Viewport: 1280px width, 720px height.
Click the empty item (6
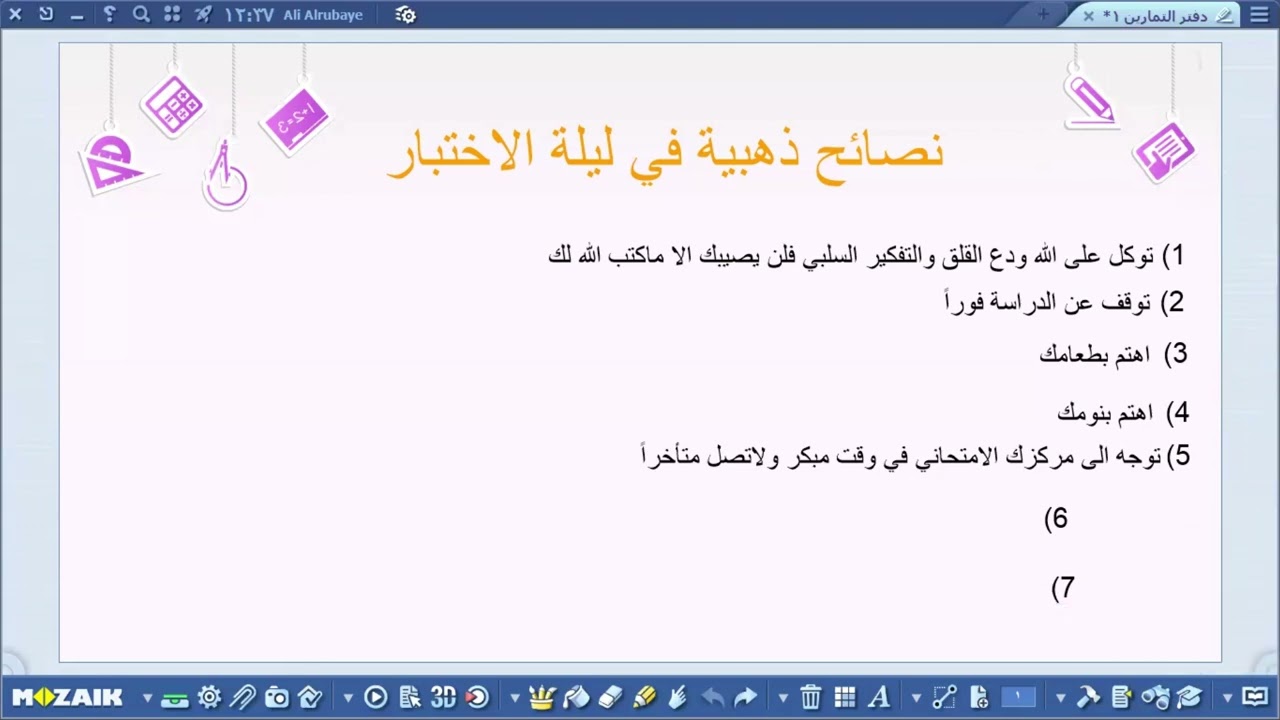[1056, 518]
